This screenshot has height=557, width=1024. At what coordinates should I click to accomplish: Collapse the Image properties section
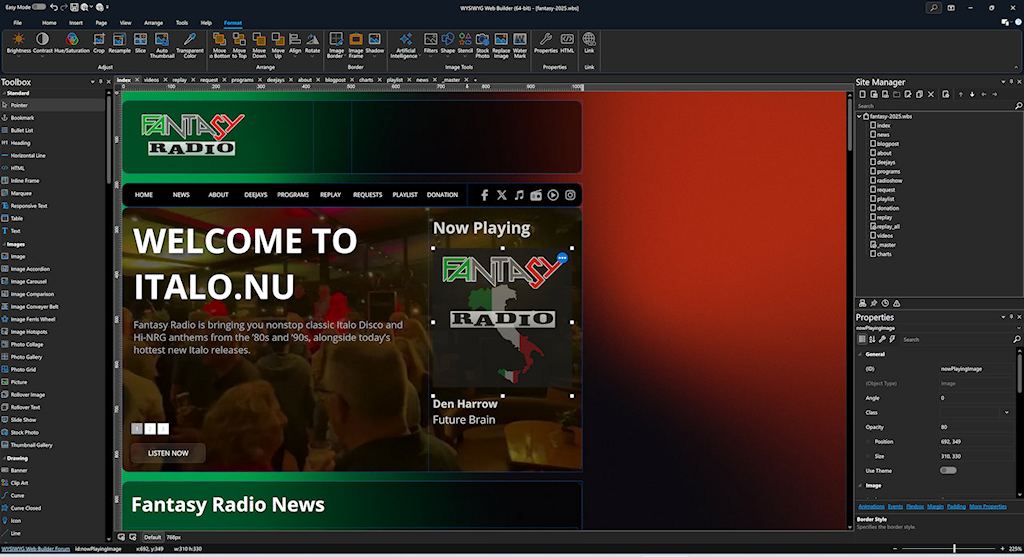[860, 485]
